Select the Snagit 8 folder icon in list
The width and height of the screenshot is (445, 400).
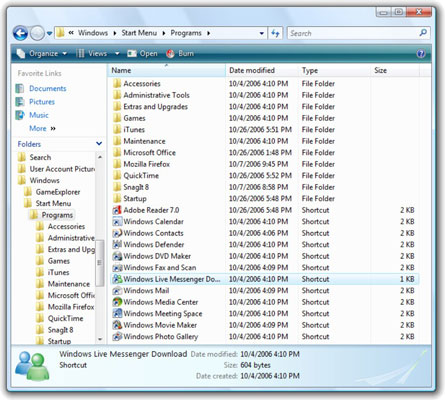click(117, 187)
